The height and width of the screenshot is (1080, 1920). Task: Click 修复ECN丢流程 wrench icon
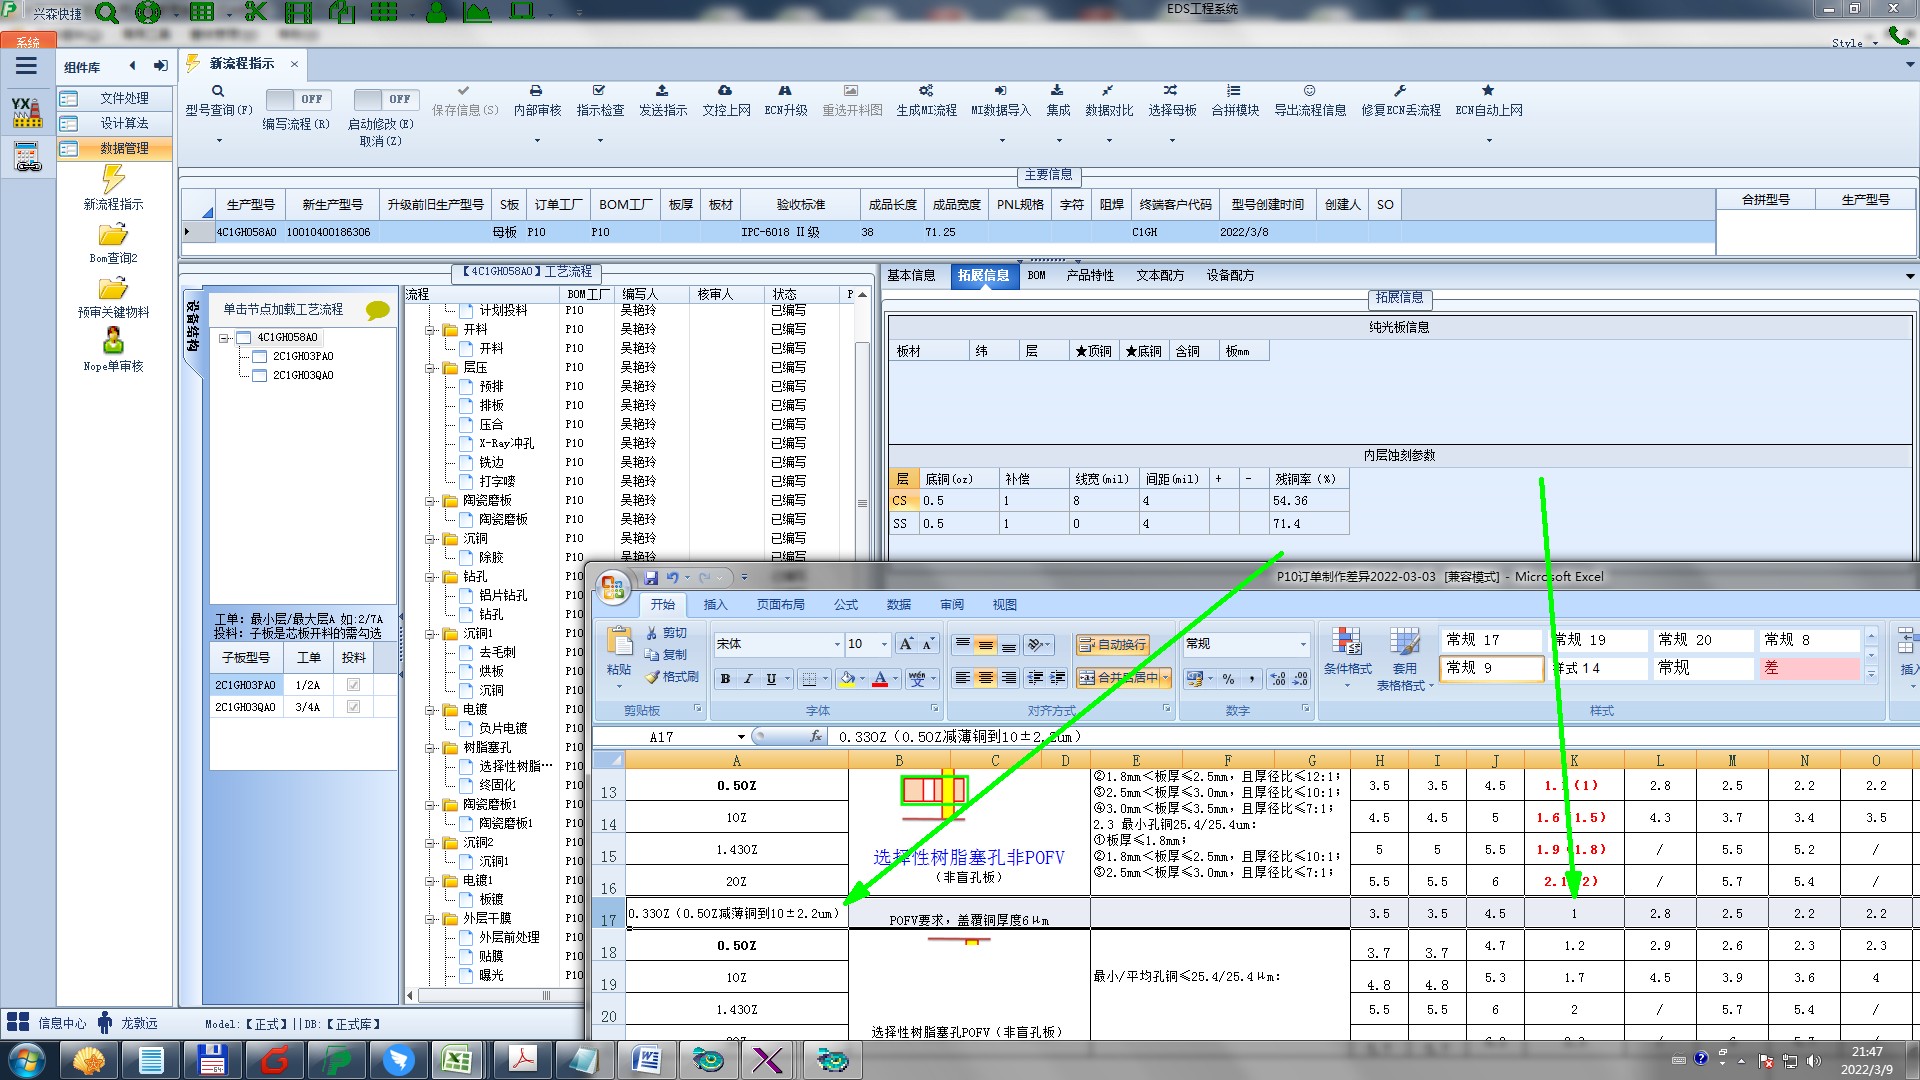(1400, 91)
